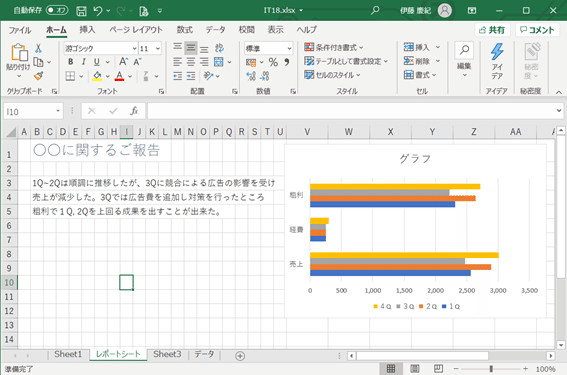Switch to Page Break Preview

click(x=438, y=369)
